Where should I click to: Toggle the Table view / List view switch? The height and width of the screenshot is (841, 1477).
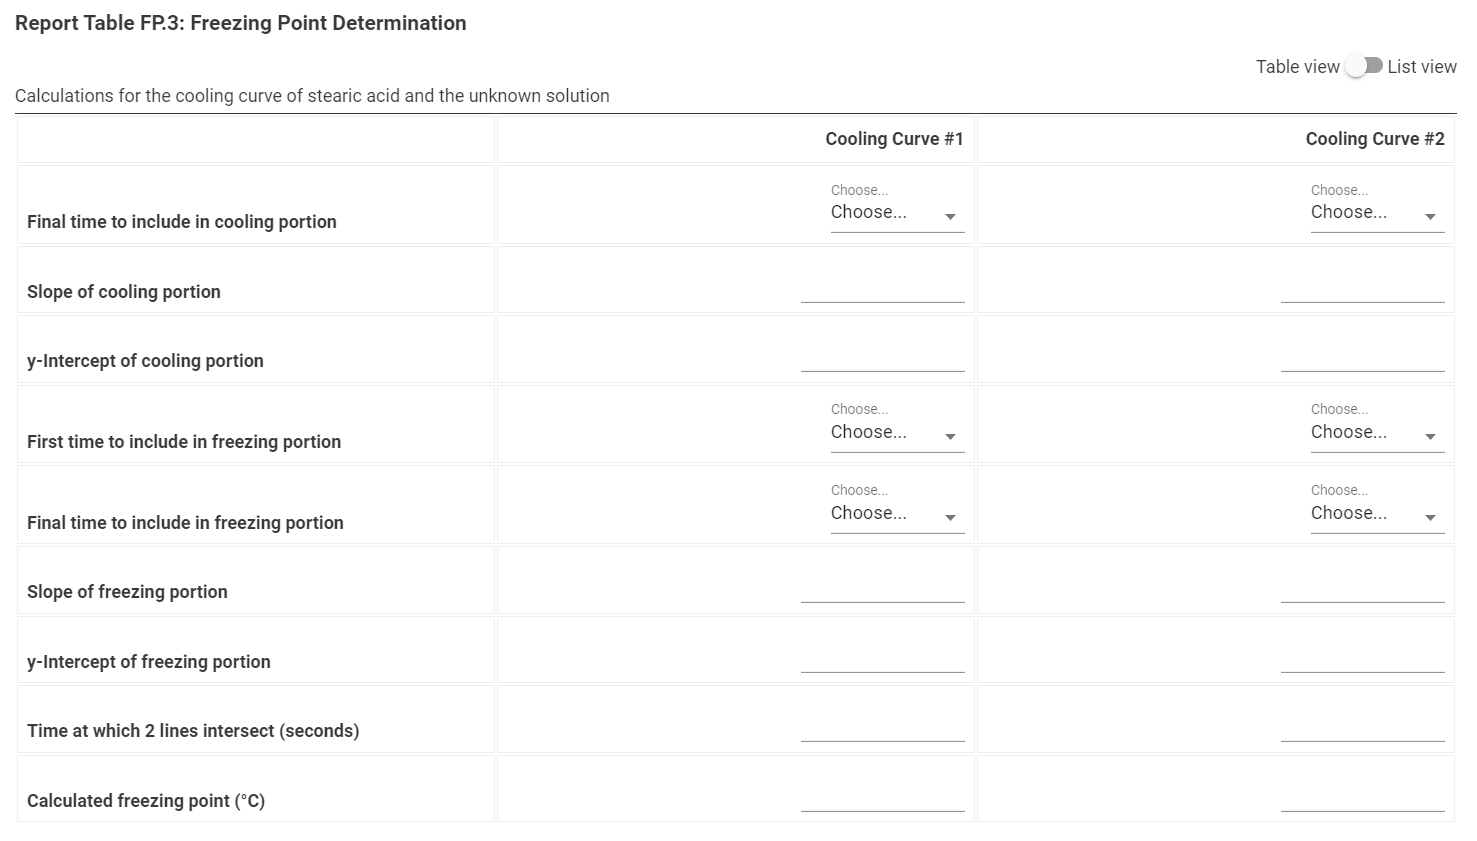1364,66
